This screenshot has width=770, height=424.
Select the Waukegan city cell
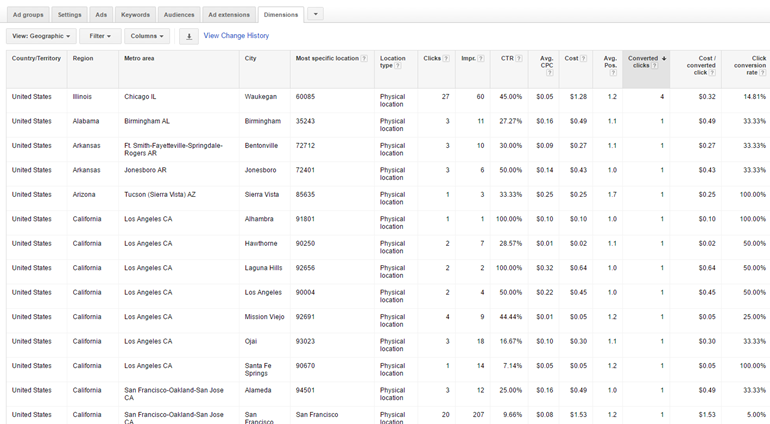(x=262, y=97)
